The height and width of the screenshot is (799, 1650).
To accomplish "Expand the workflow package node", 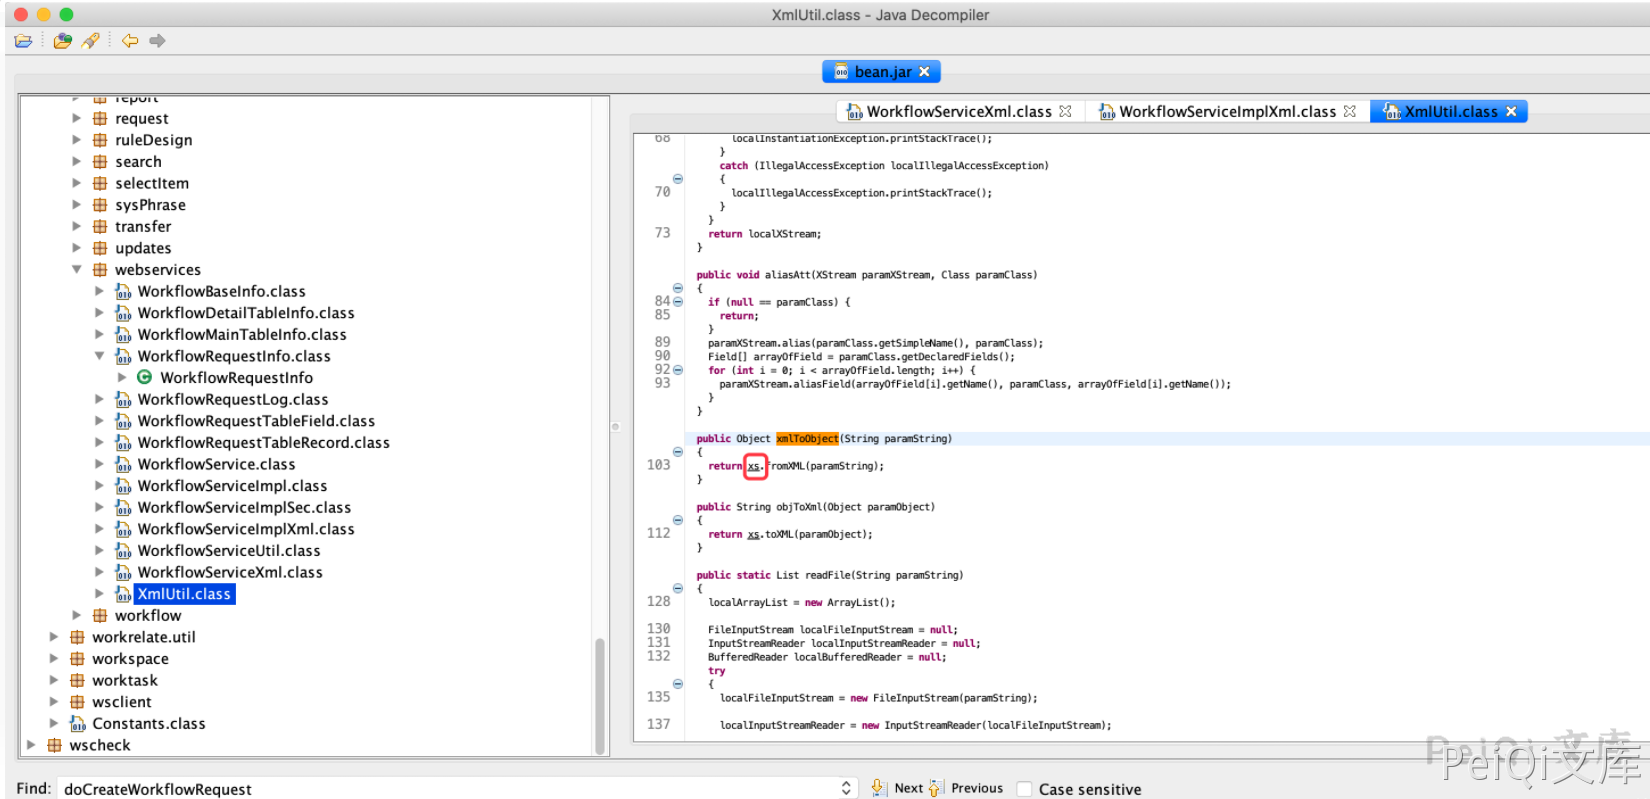I will (x=77, y=616).
